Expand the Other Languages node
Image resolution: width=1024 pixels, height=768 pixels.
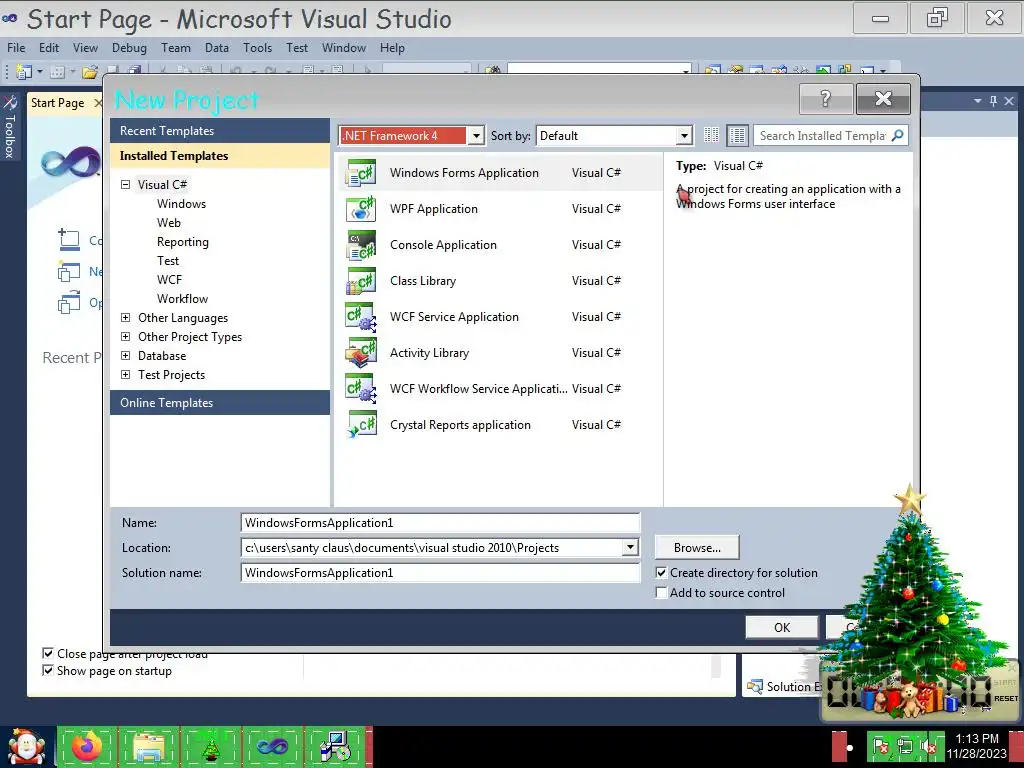(125, 318)
